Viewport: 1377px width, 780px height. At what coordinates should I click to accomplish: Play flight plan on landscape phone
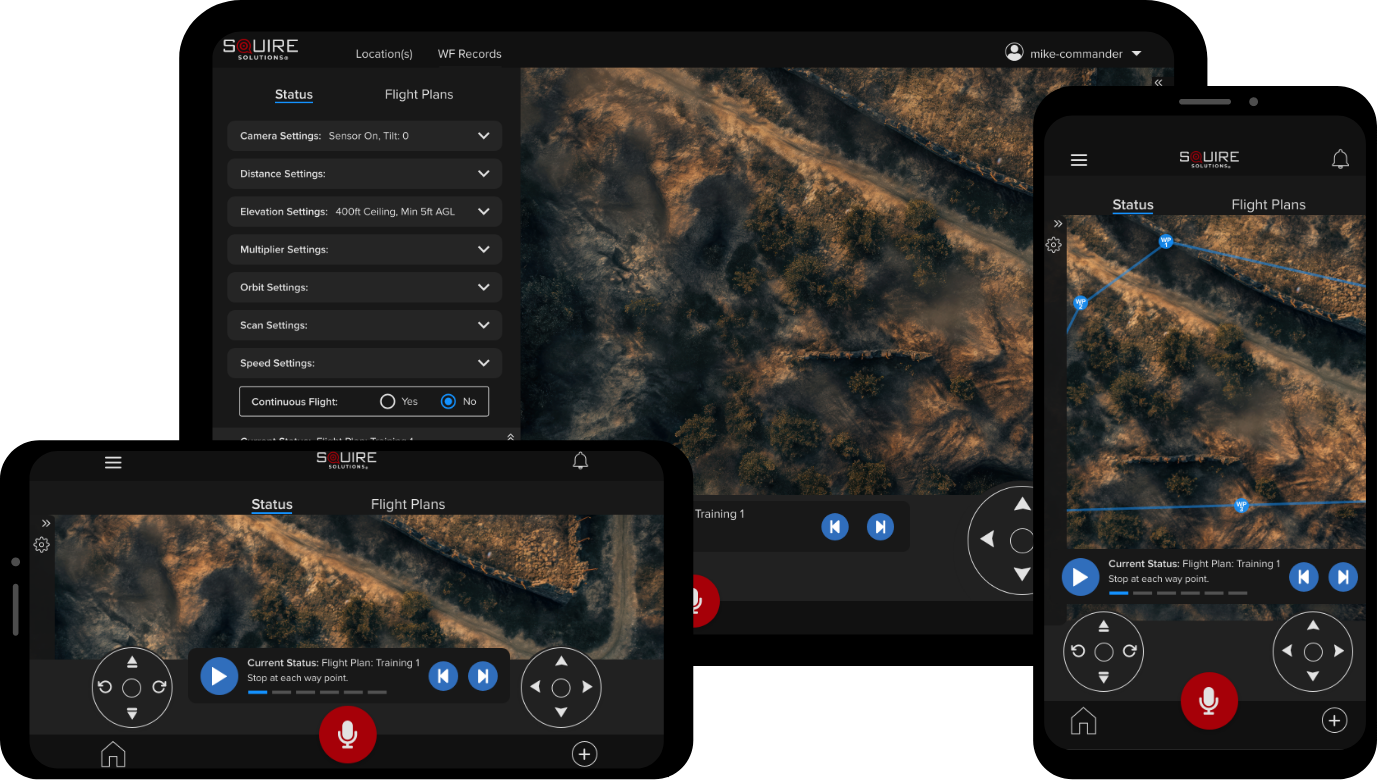point(219,676)
